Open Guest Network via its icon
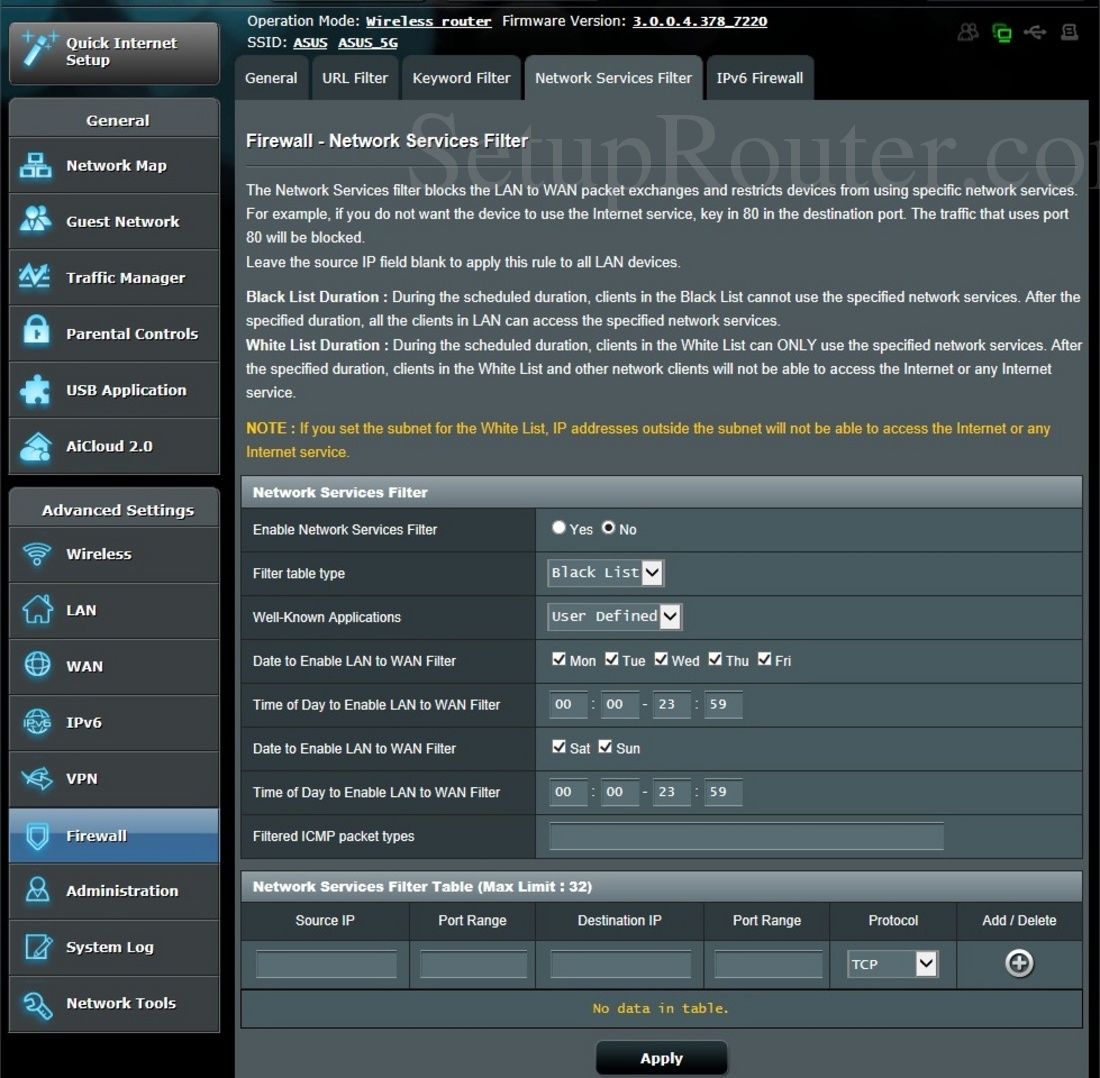This screenshot has width=1100, height=1078. tap(36, 222)
